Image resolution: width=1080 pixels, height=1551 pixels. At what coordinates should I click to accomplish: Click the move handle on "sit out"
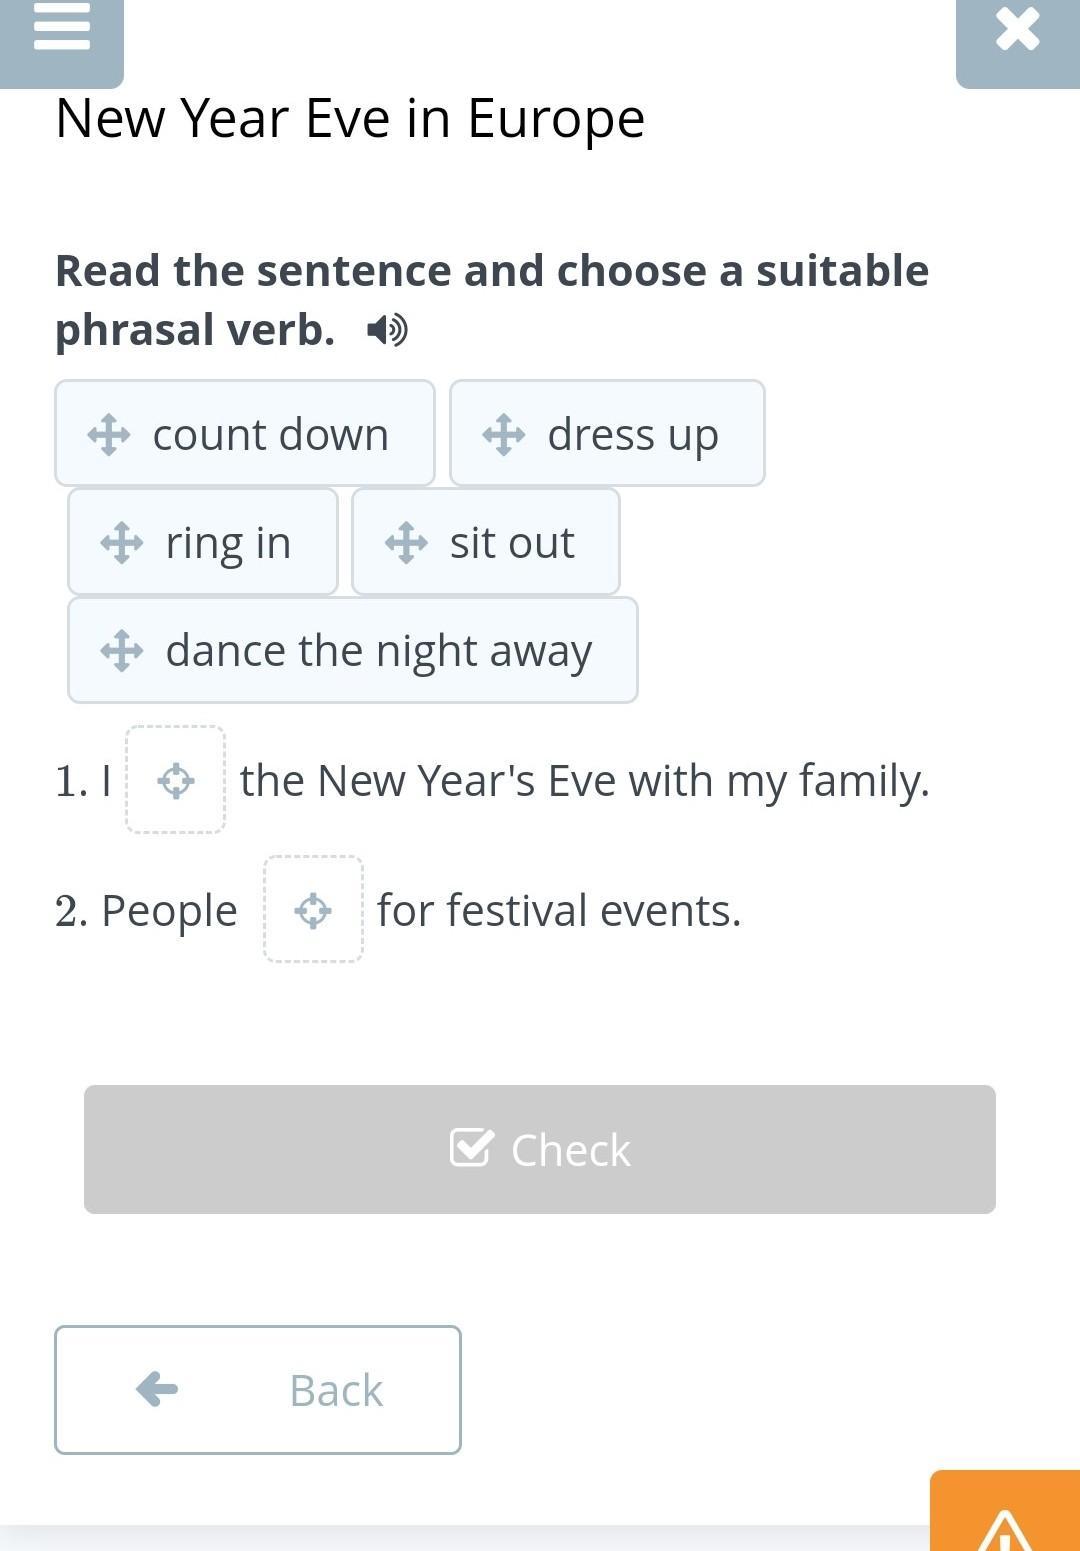point(406,543)
